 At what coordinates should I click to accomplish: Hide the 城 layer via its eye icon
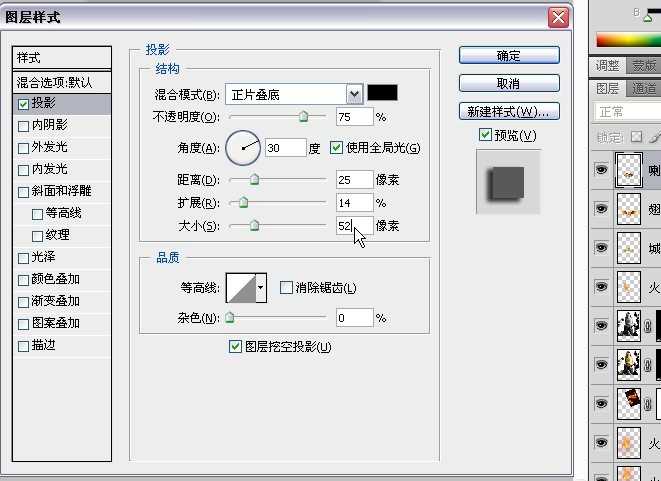[601, 247]
